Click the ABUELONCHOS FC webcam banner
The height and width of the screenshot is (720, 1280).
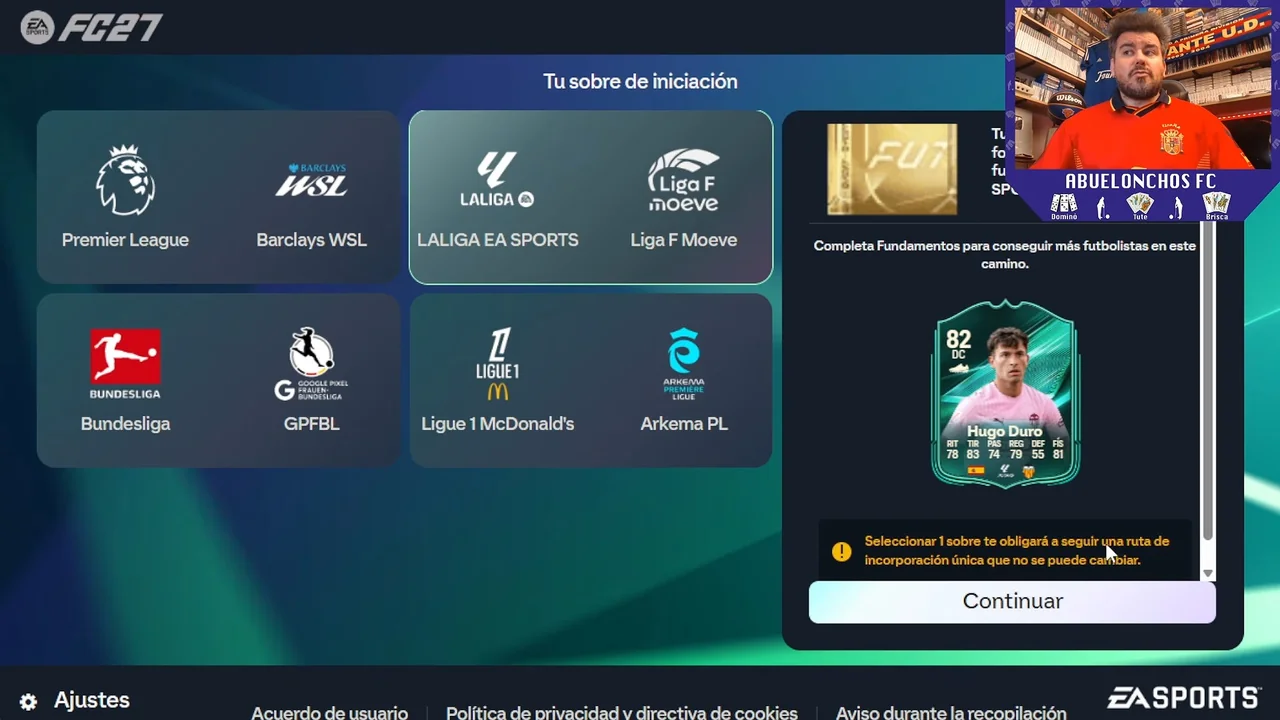pyautogui.click(x=1141, y=181)
